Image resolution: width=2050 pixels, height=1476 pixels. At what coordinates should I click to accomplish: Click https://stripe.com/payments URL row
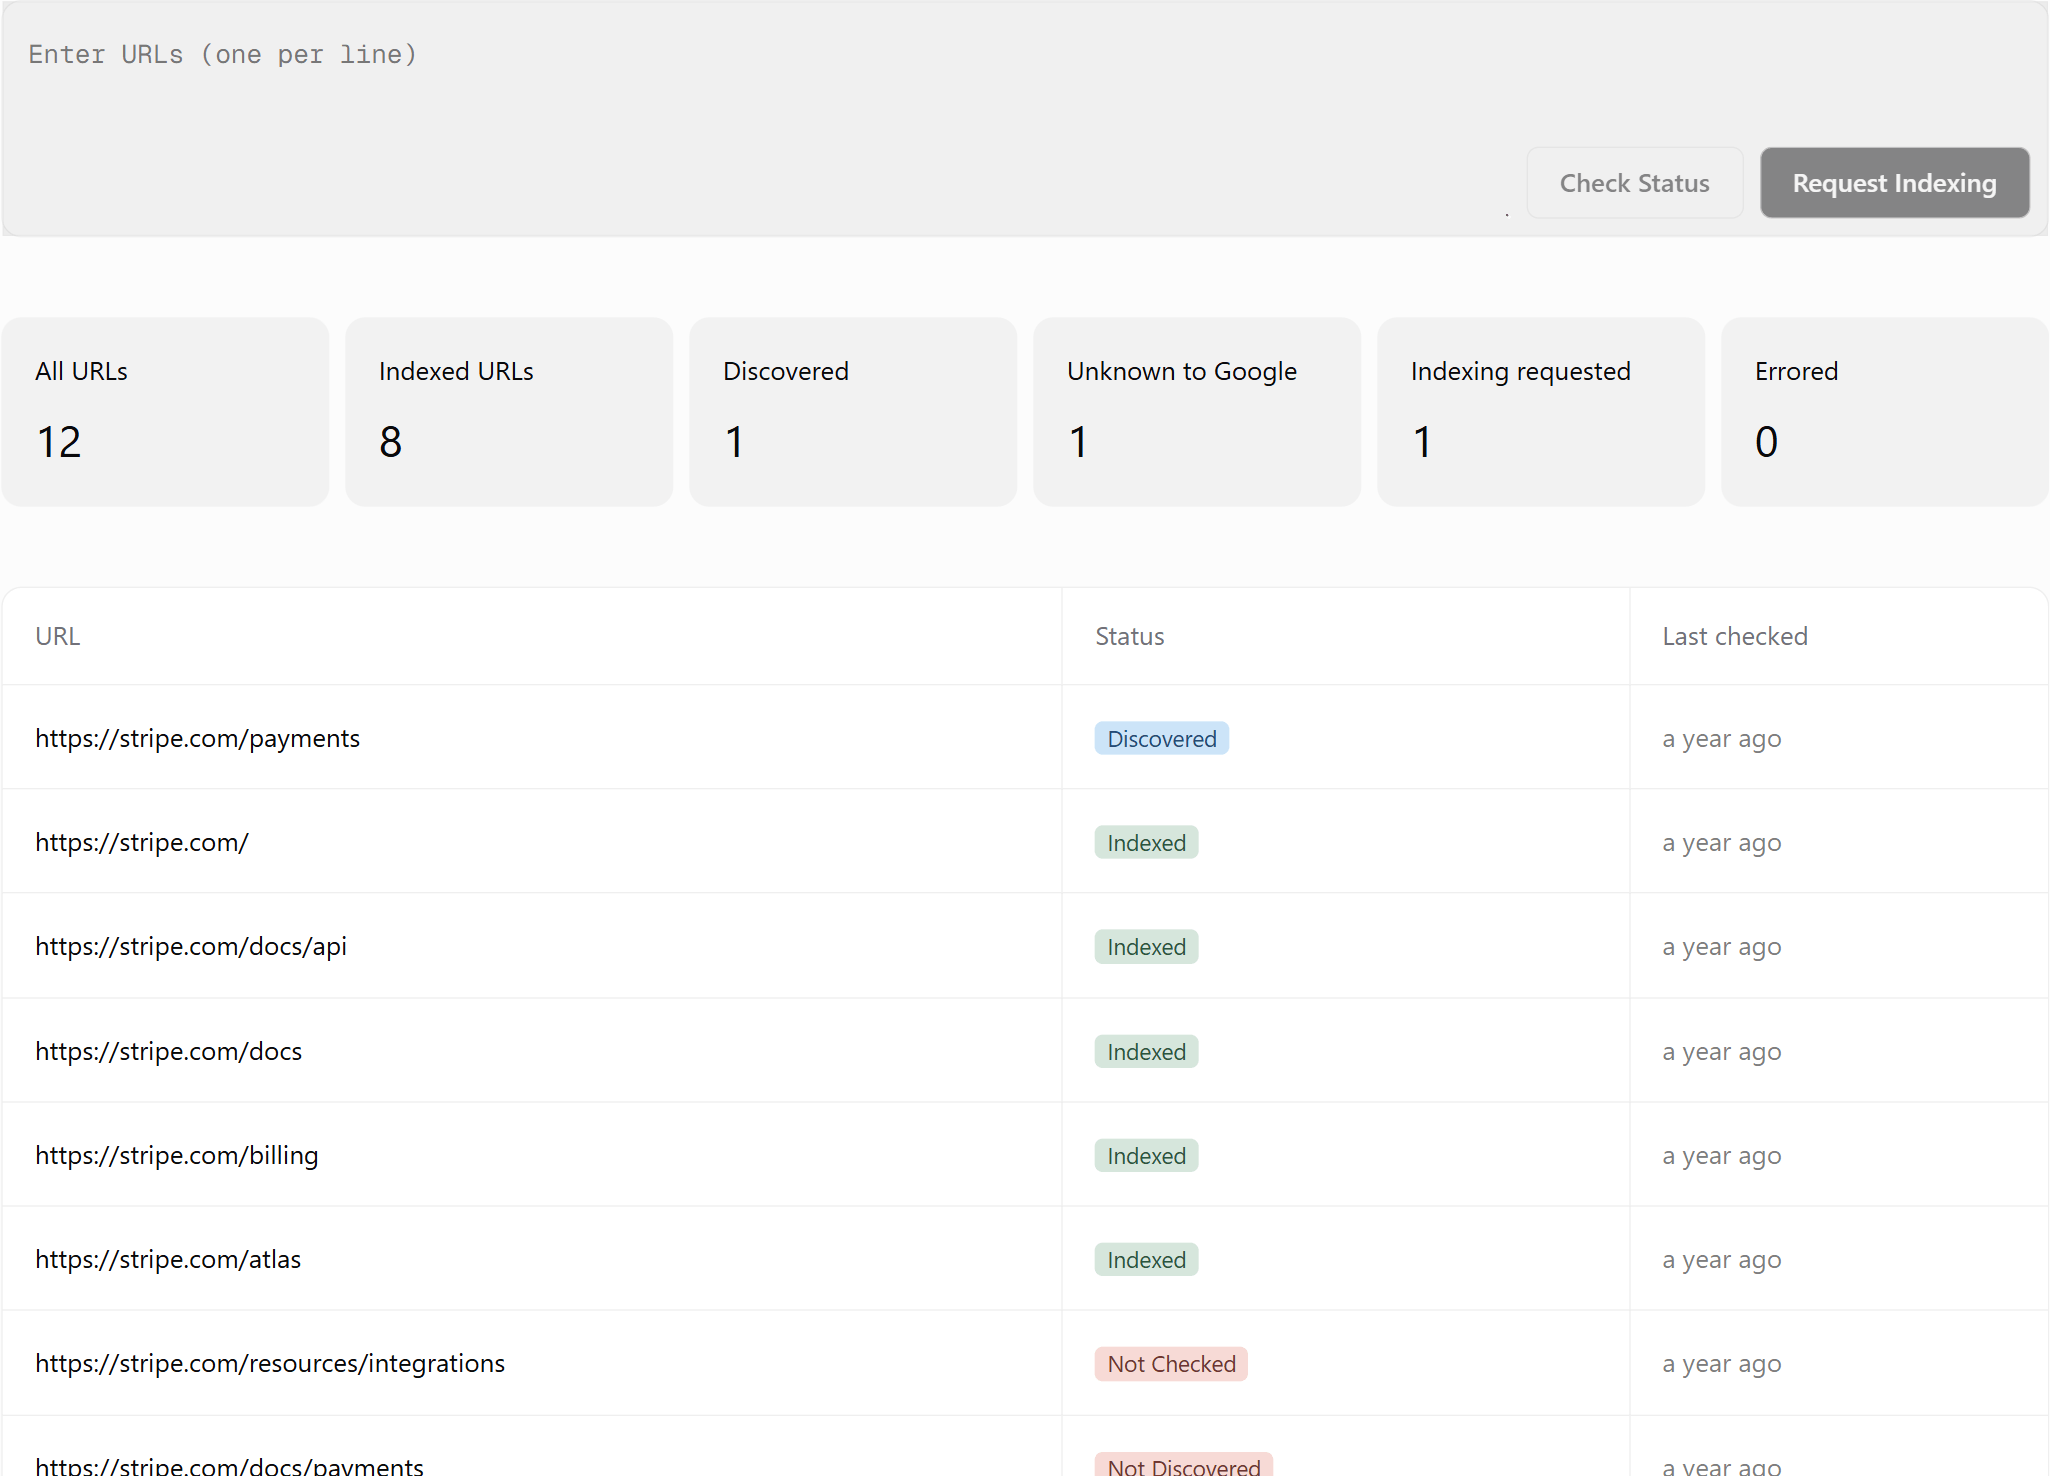click(x=1025, y=738)
